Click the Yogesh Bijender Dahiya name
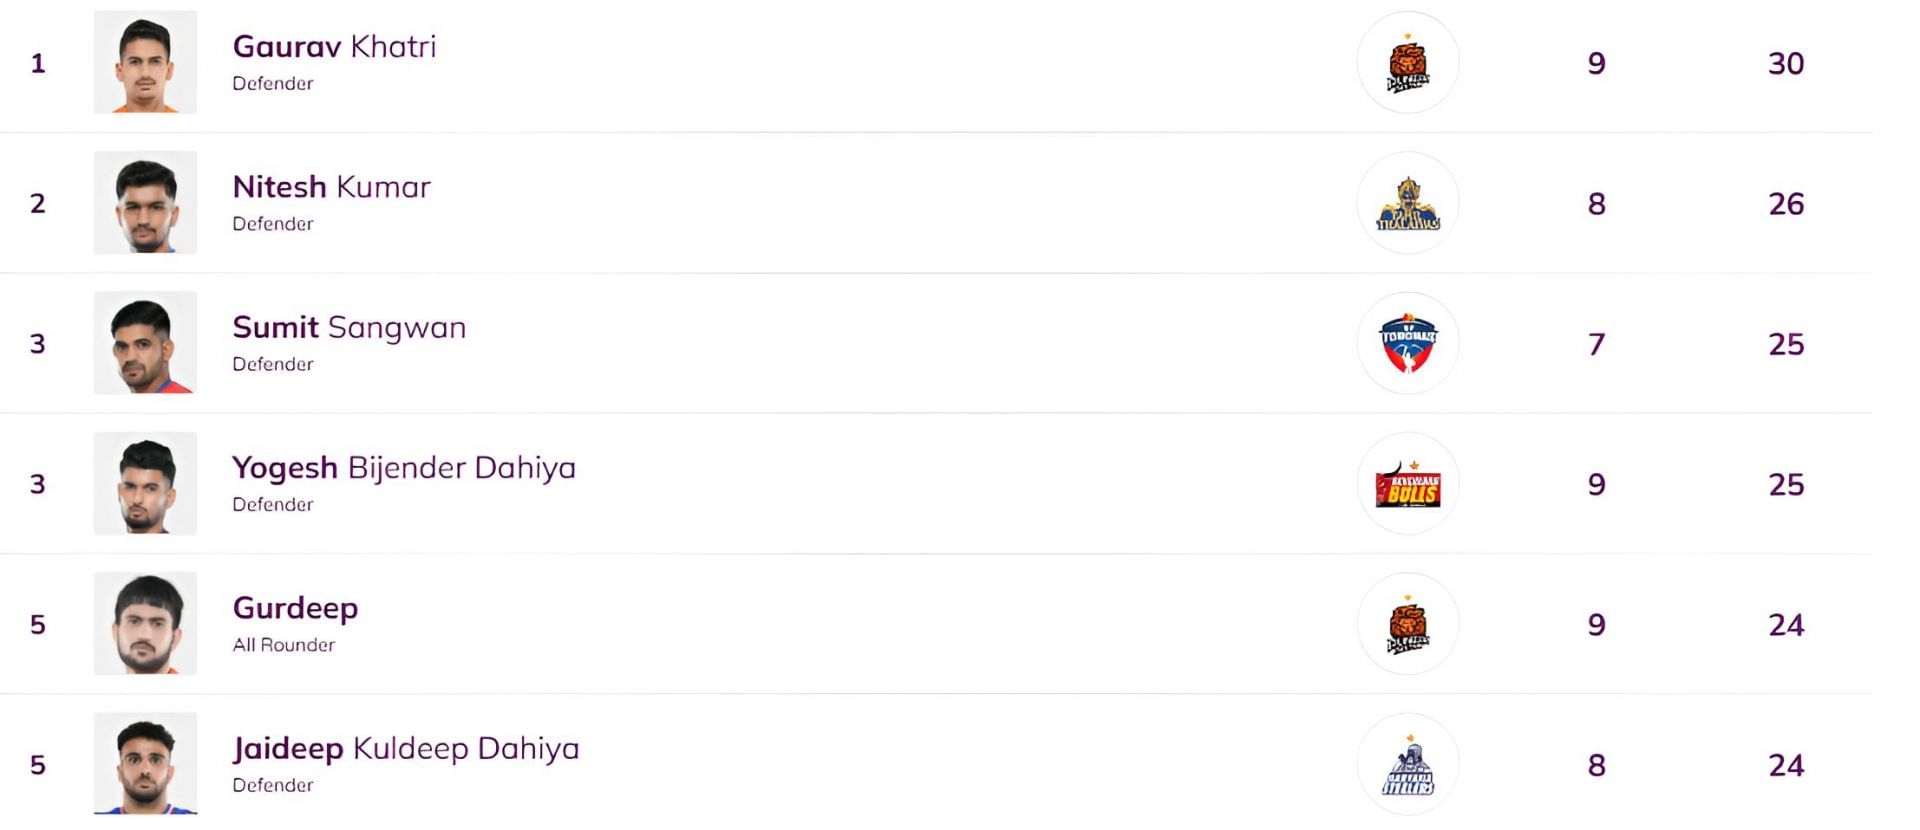The width and height of the screenshot is (1920, 830). (x=404, y=468)
